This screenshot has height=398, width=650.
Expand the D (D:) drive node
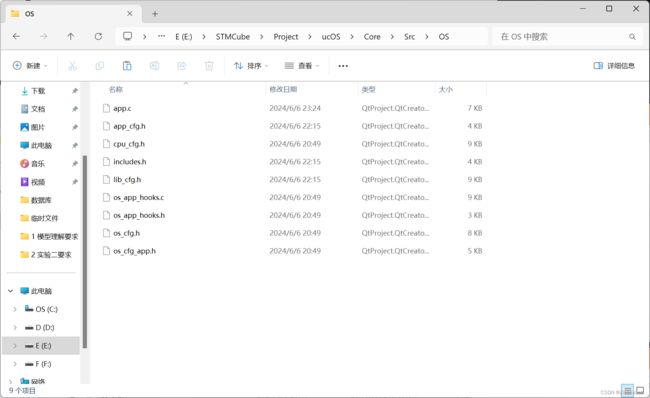[x=15, y=328]
